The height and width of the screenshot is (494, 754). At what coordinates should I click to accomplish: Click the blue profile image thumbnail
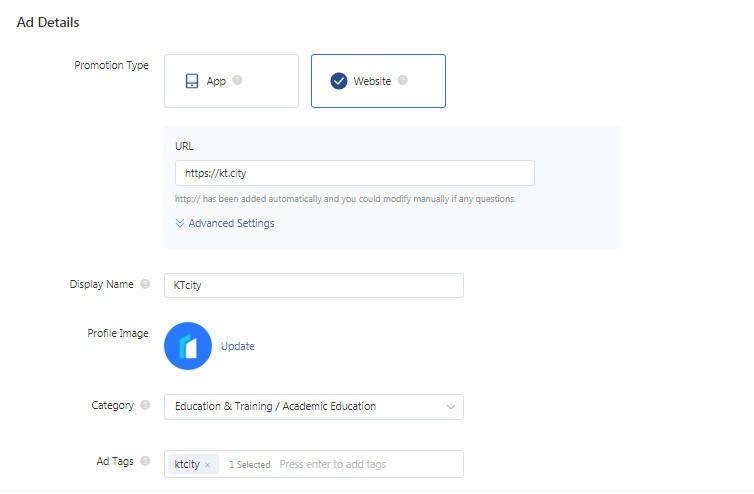point(188,346)
